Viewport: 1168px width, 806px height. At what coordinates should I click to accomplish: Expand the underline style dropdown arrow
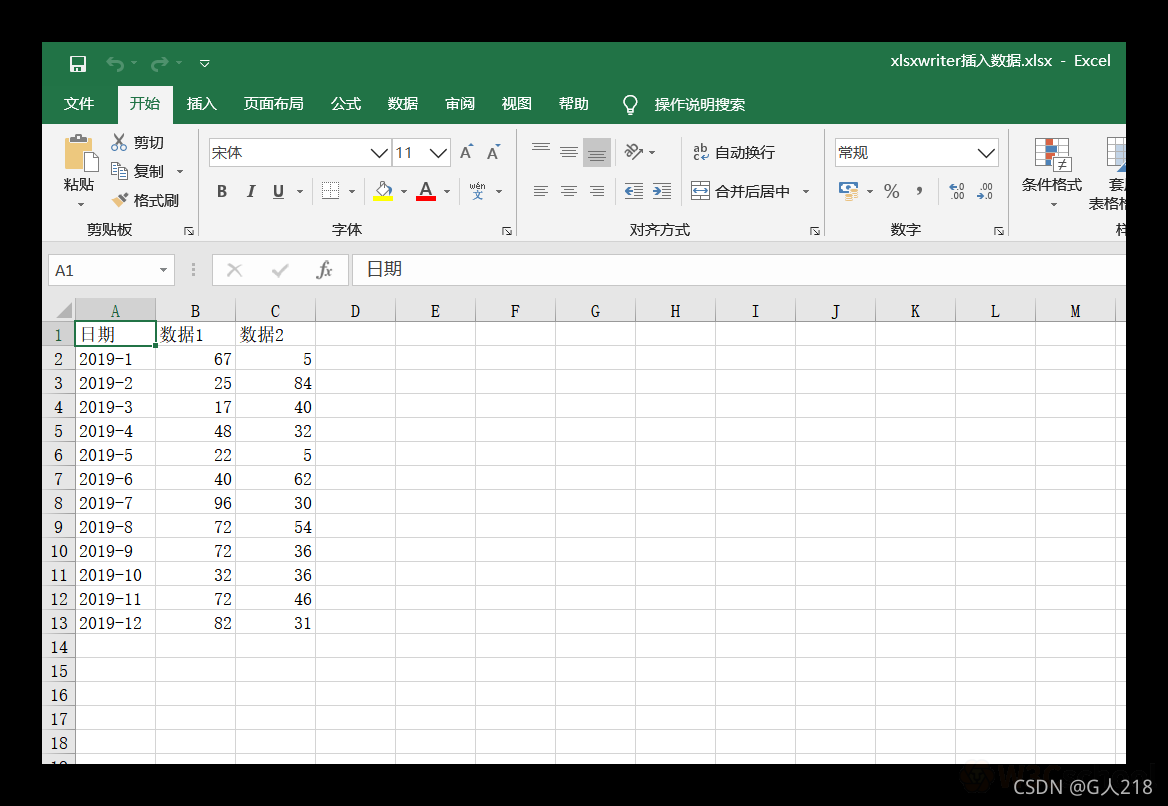click(x=300, y=191)
